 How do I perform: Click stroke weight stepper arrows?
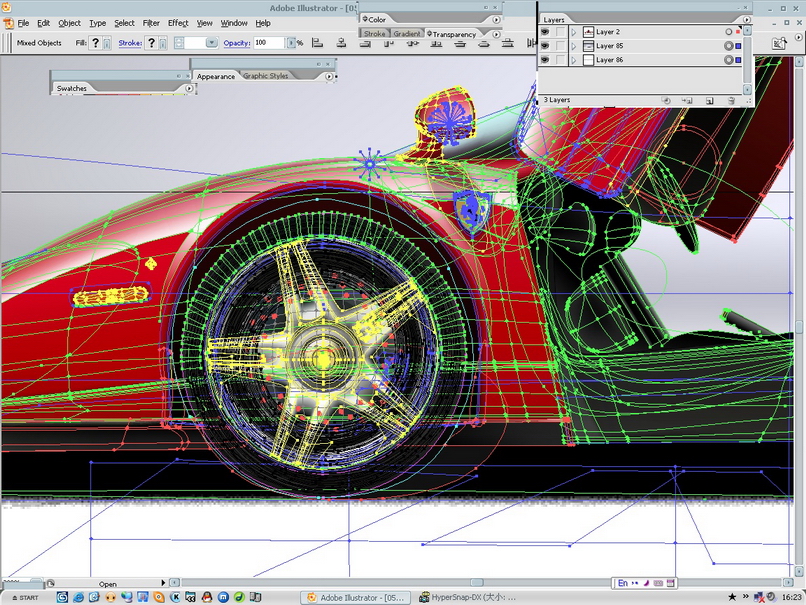click(178, 43)
